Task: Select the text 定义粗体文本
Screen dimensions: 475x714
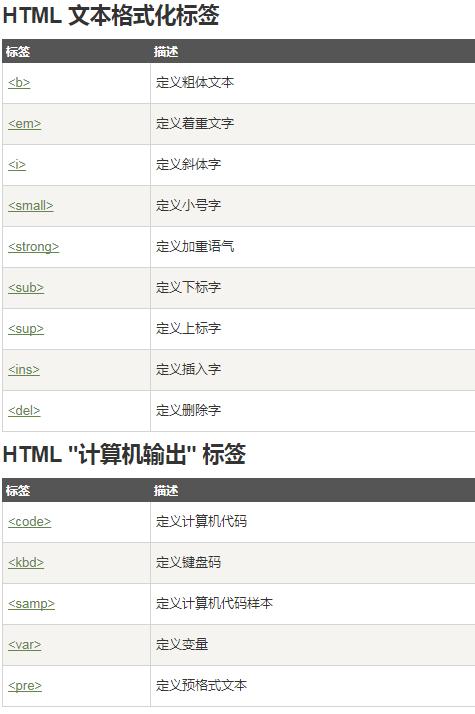Action: point(195,82)
